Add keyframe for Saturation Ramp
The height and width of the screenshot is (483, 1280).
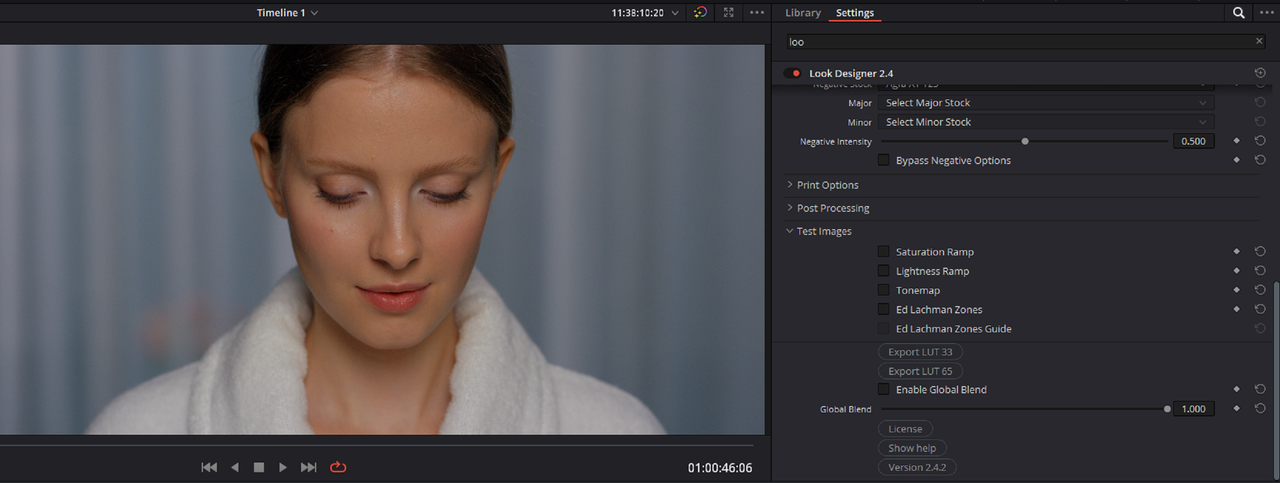[1237, 252]
